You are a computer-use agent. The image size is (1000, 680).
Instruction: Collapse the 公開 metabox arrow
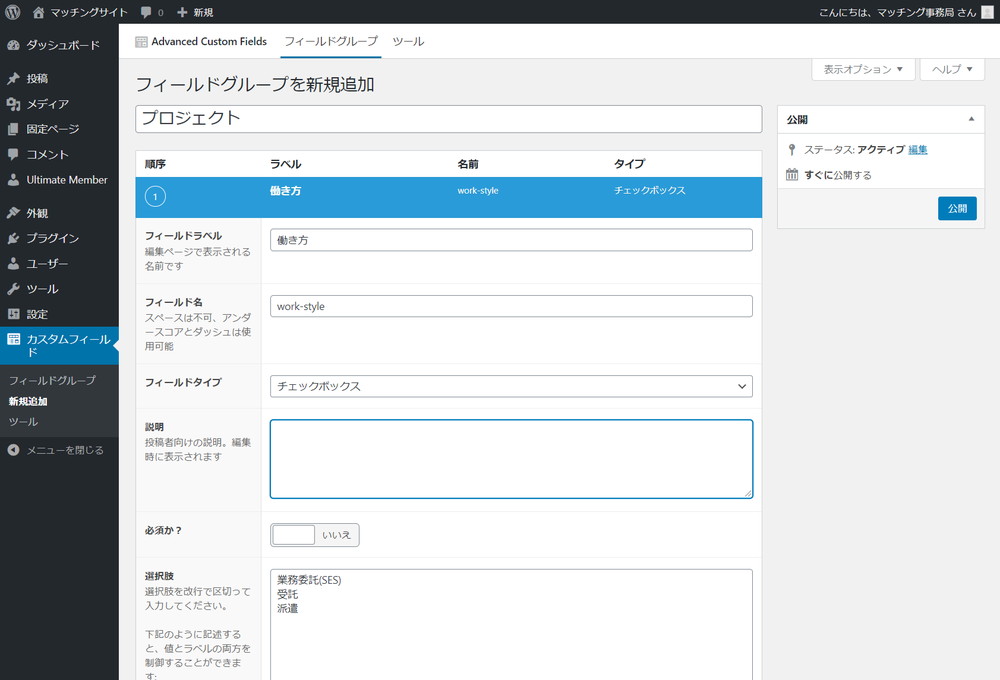(x=971, y=119)
